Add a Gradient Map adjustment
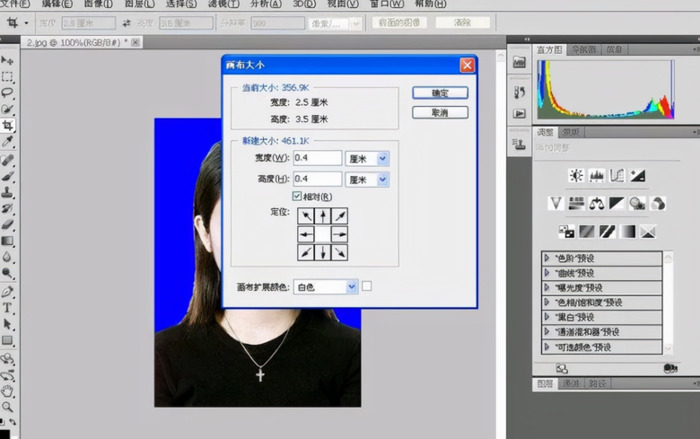The width and height of the screenshot is (700, 439). pos(628,231)
